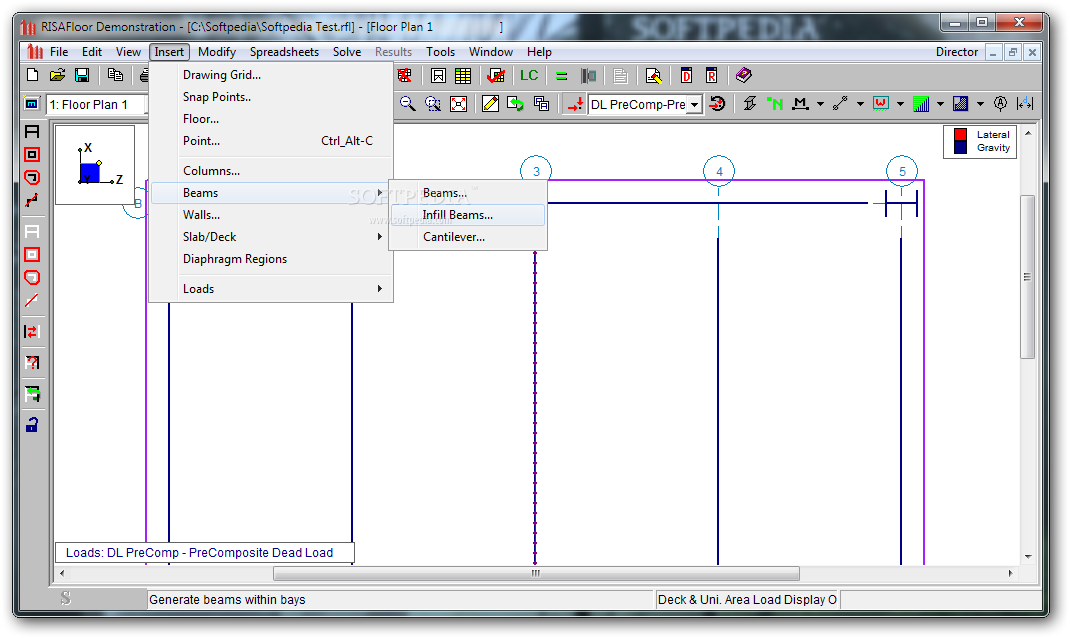
Task: Click the LC load combinations icon
Action: (x=529, y=76)
